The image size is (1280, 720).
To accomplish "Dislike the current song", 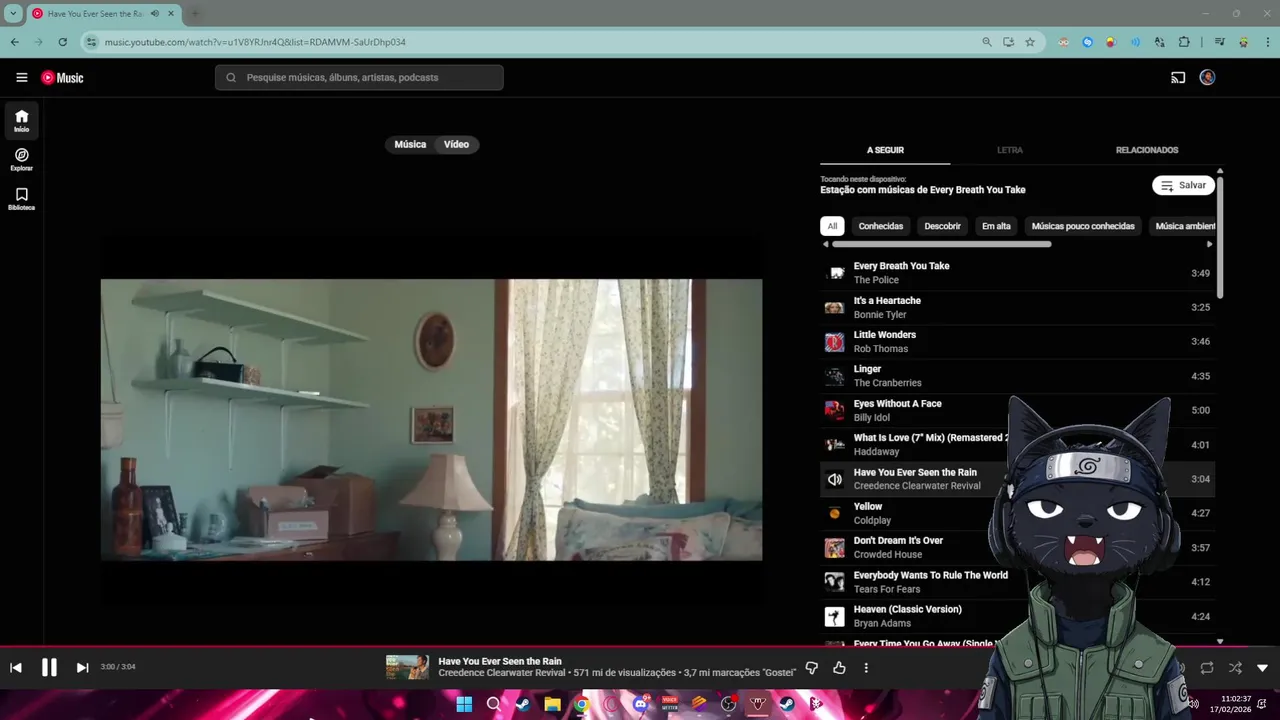I will pos(811,668).
